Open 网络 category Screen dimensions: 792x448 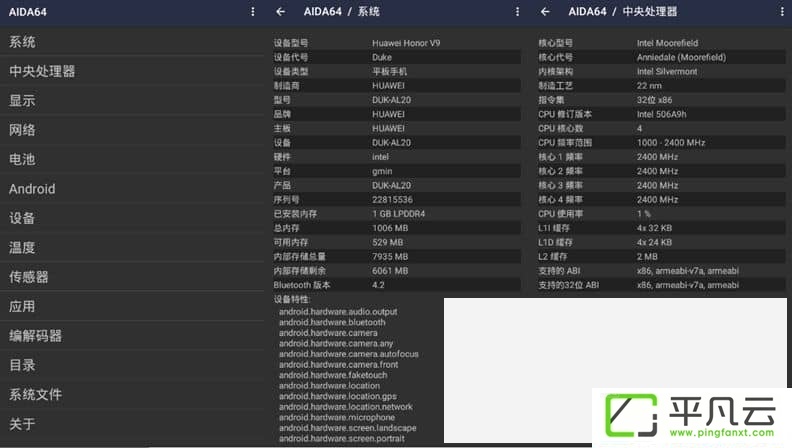point(132,130)
